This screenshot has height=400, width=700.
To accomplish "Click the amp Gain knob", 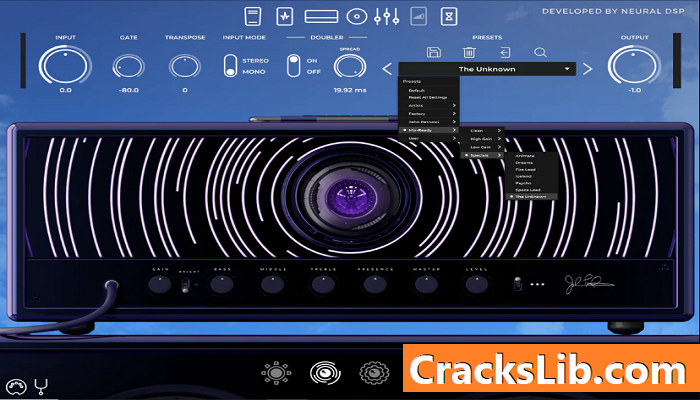I will point(160,284).
